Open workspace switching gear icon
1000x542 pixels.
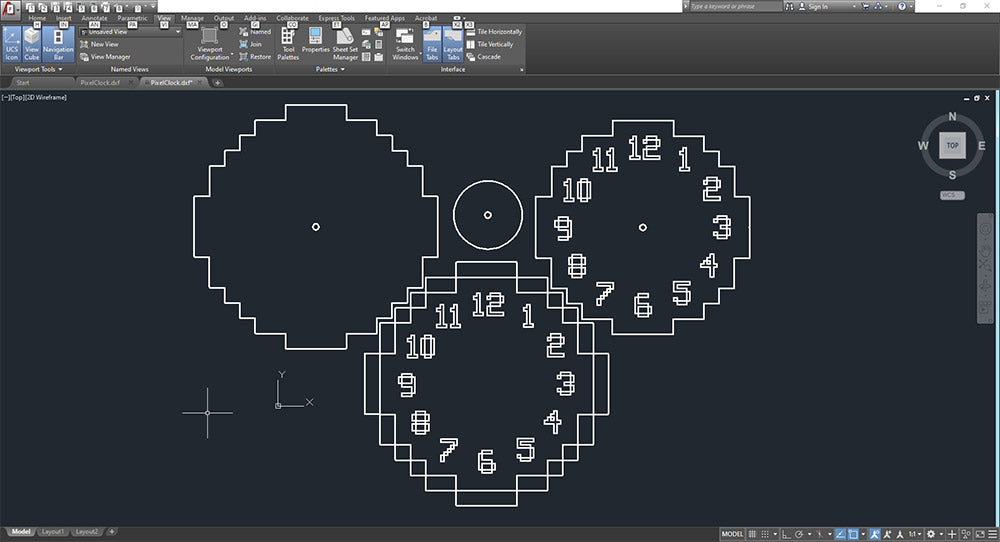tap(930, 534)
